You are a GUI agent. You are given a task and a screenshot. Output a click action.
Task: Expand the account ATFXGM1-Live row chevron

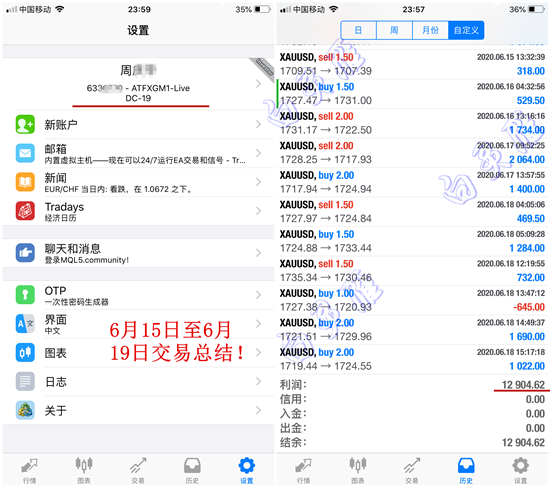pos(259,84)
